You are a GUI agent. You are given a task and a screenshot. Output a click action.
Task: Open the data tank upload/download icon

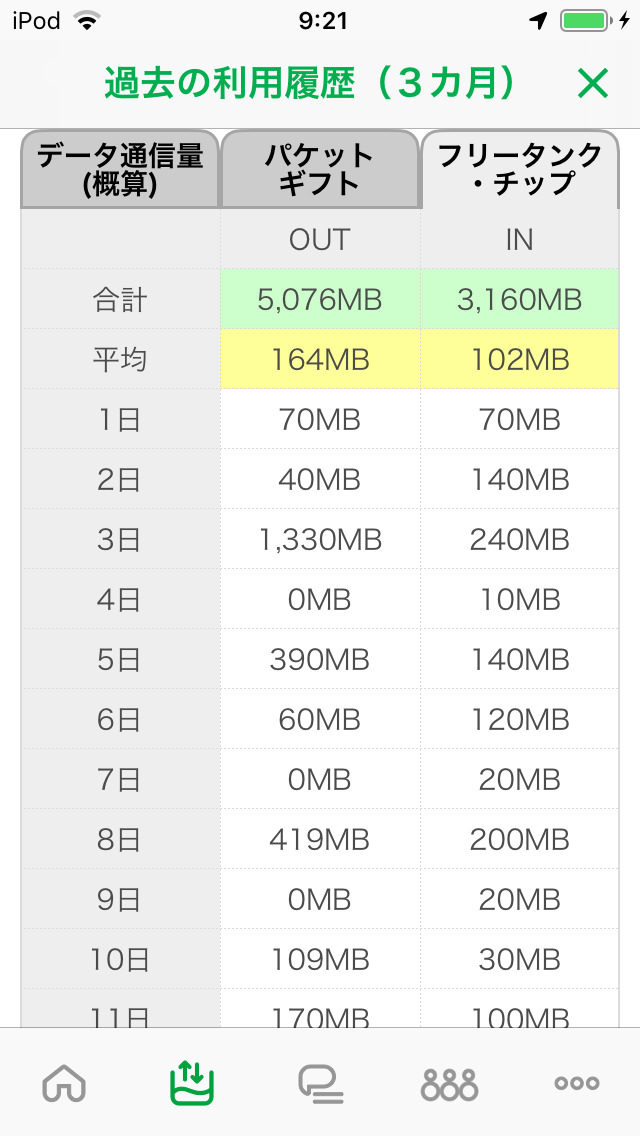(x=192, y=1083)
